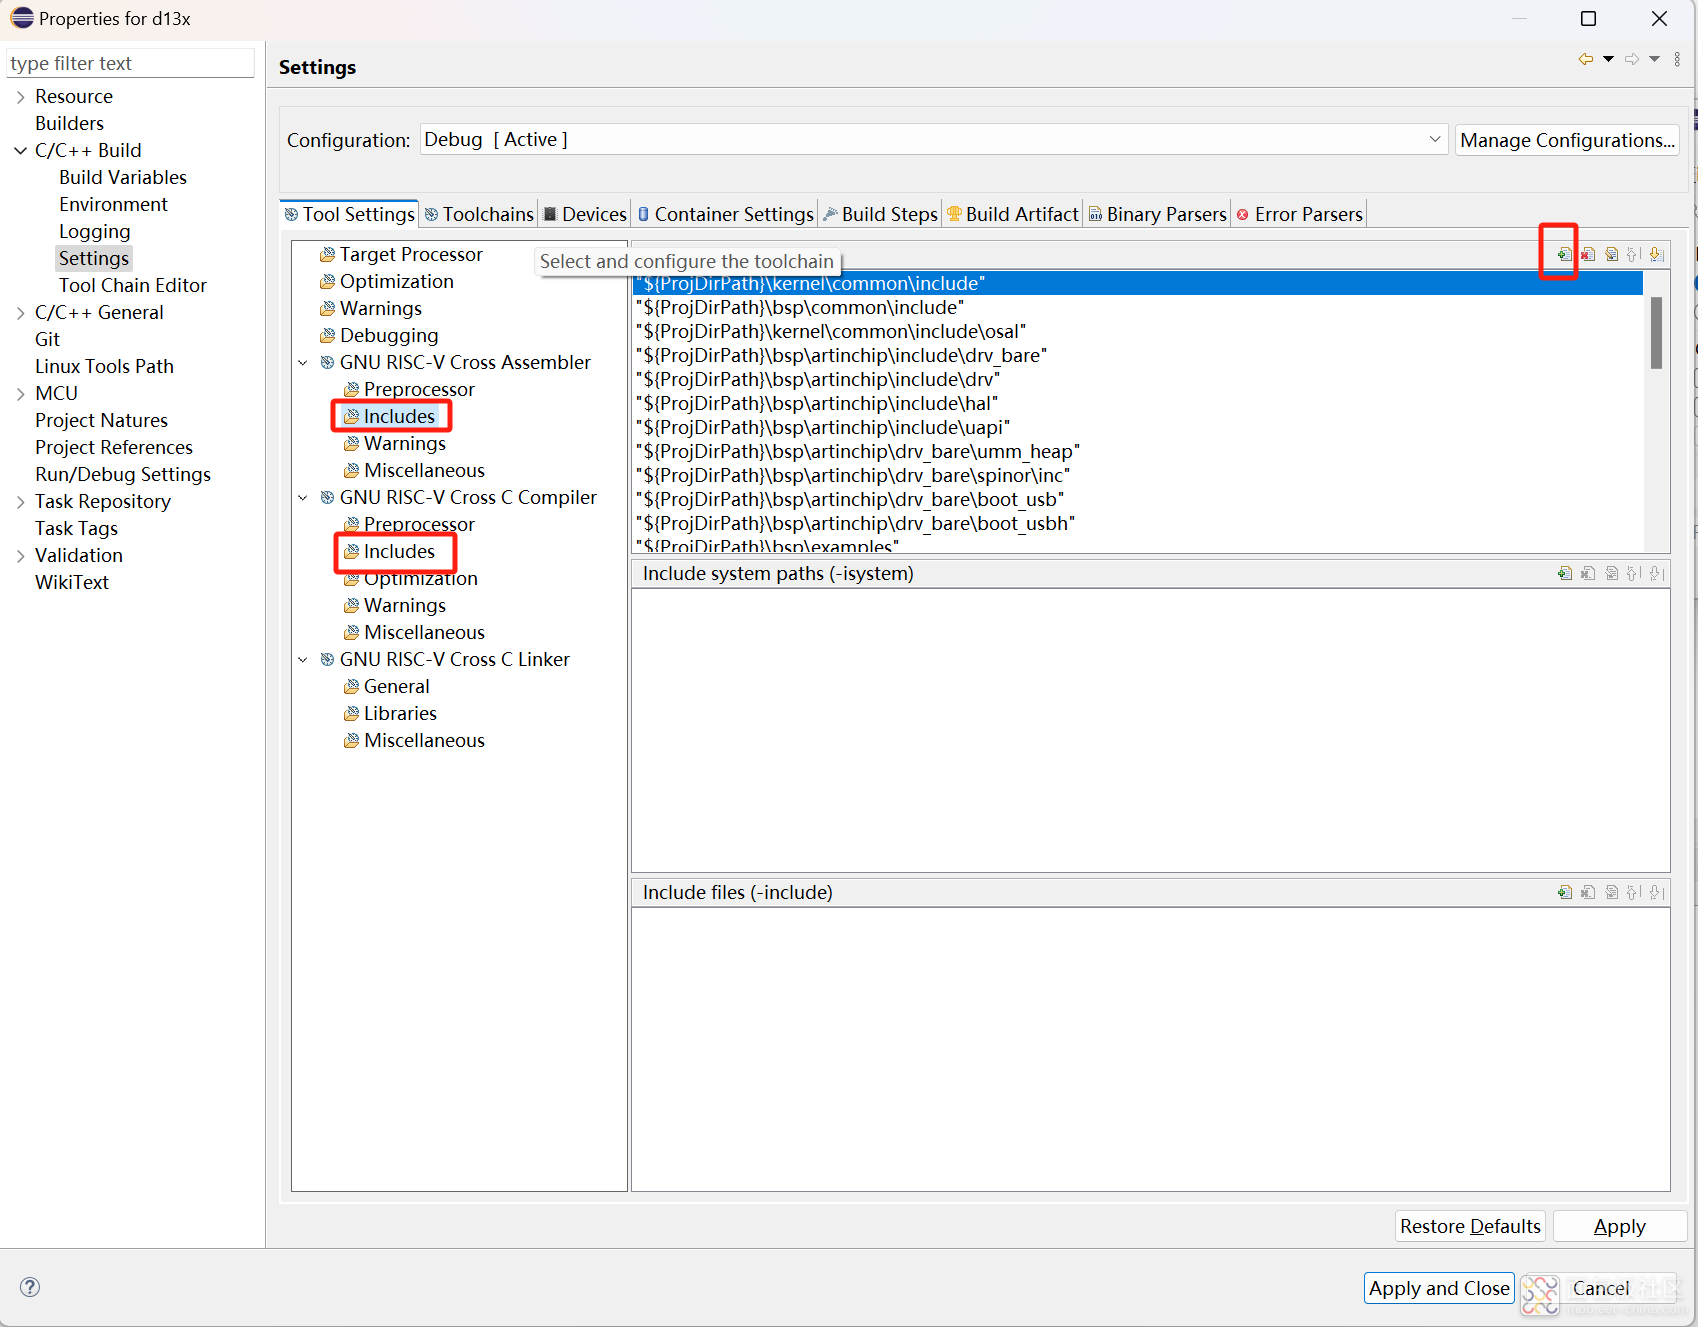
Task: Click Delete icon in Include system paths section
Action: pyautogui.click(x=1588, y=573)
